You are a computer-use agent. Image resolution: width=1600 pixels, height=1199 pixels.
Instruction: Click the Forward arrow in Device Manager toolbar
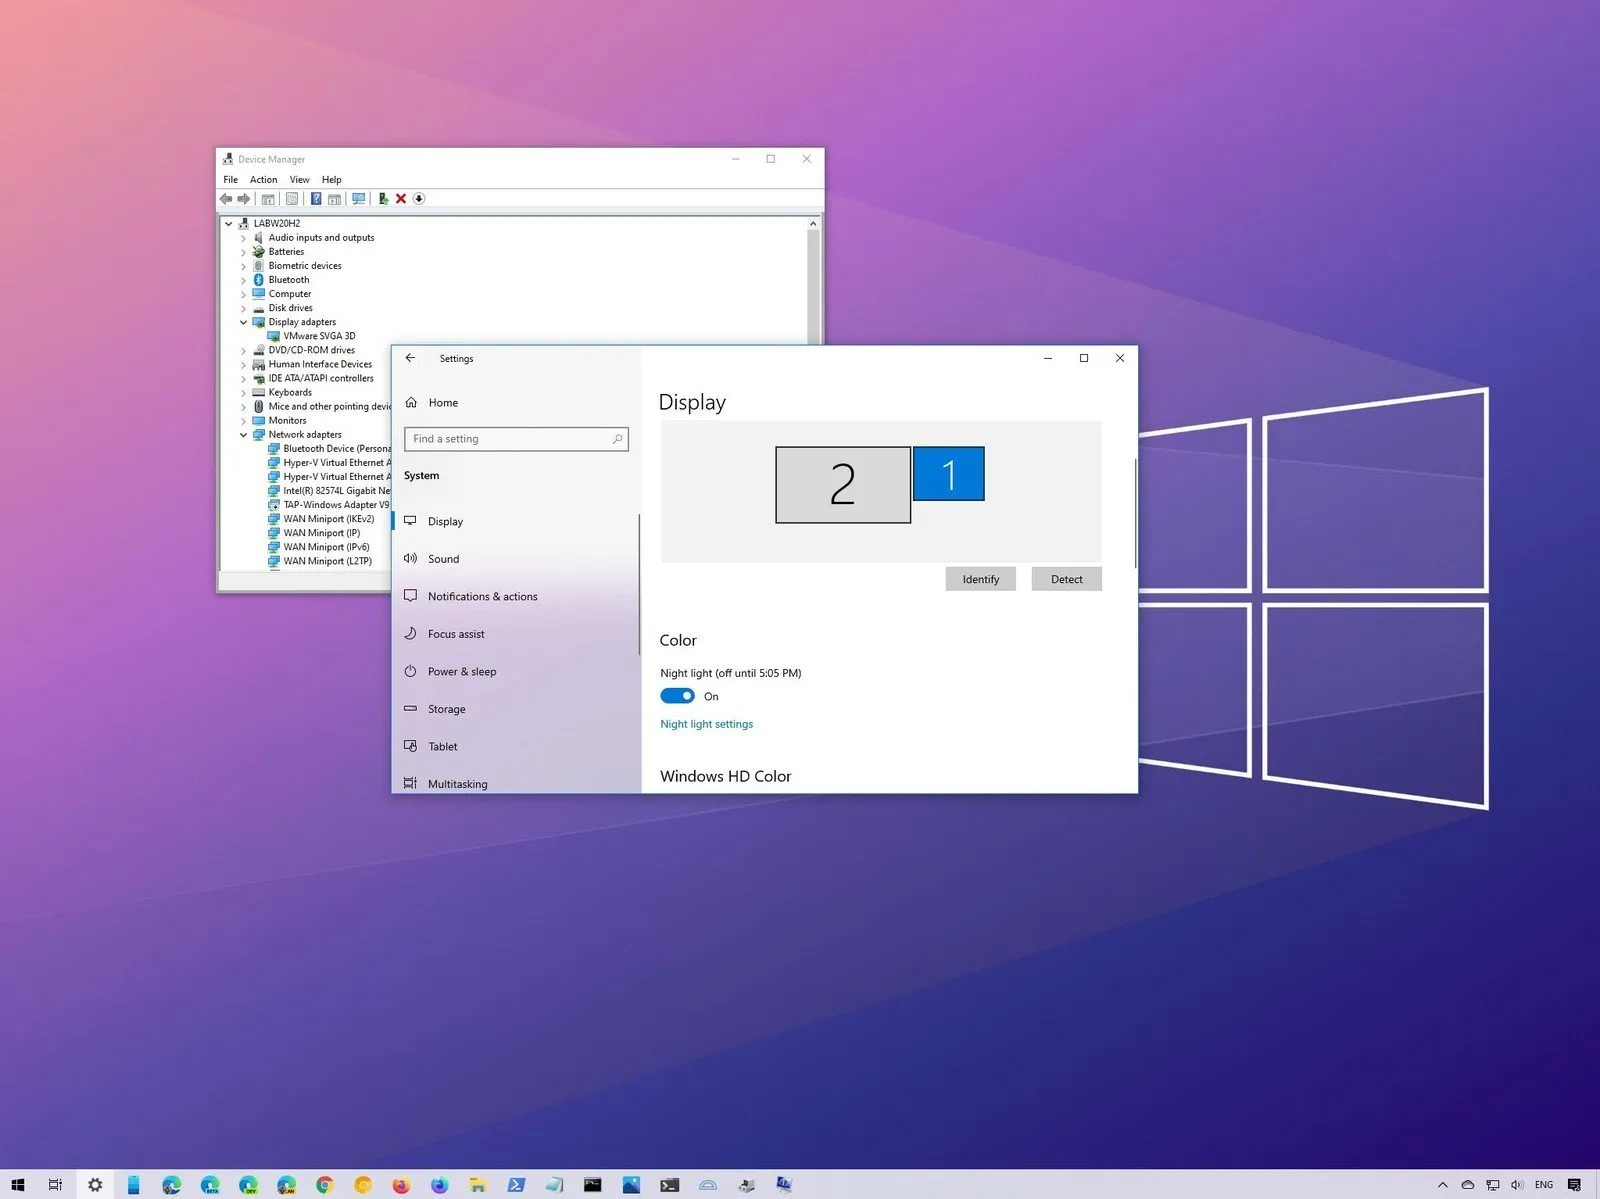(243, 199)
